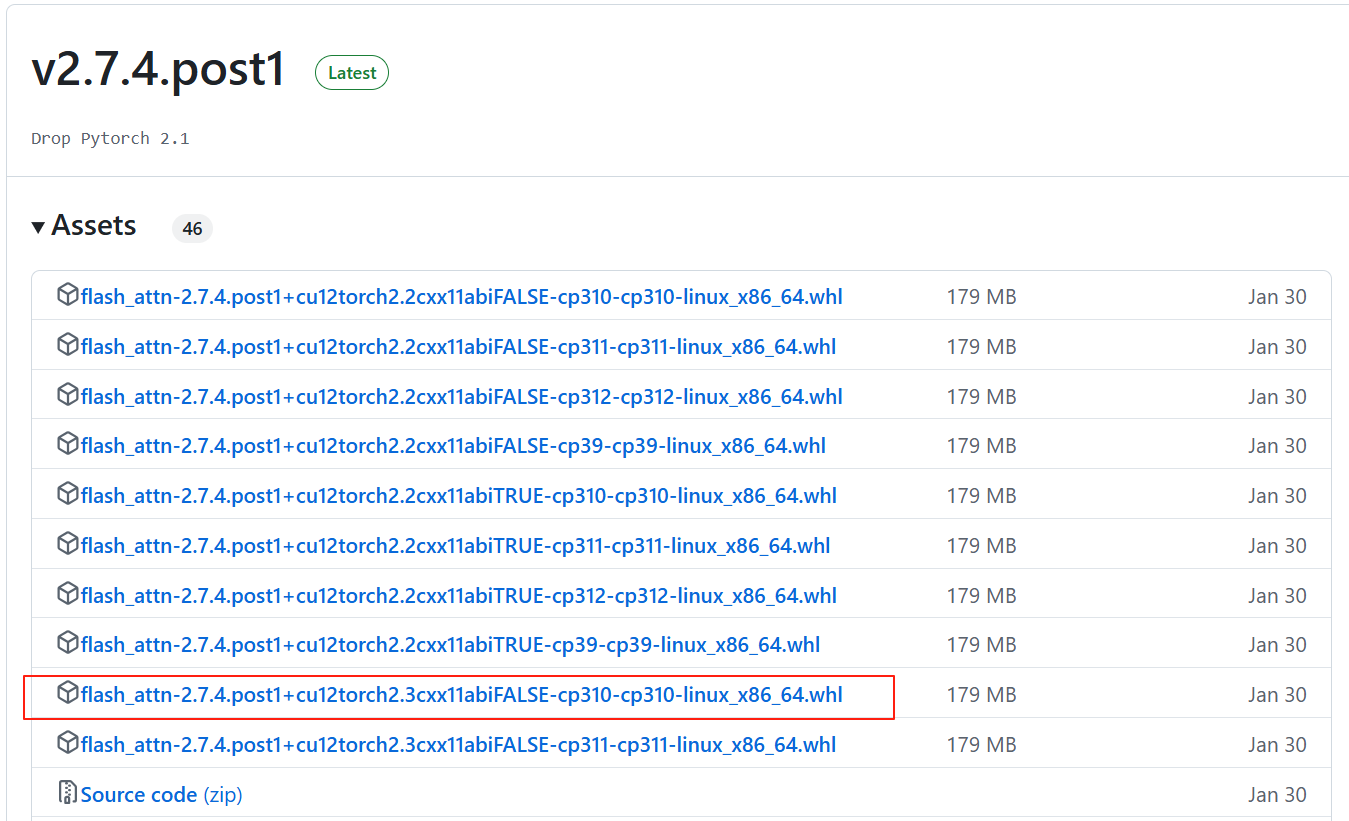The width and height of the screenshot is (1349, 821).
Task: Click package icon beside torch2.2 TRUE cp310 wheel
Action: (x=67, y=494)
